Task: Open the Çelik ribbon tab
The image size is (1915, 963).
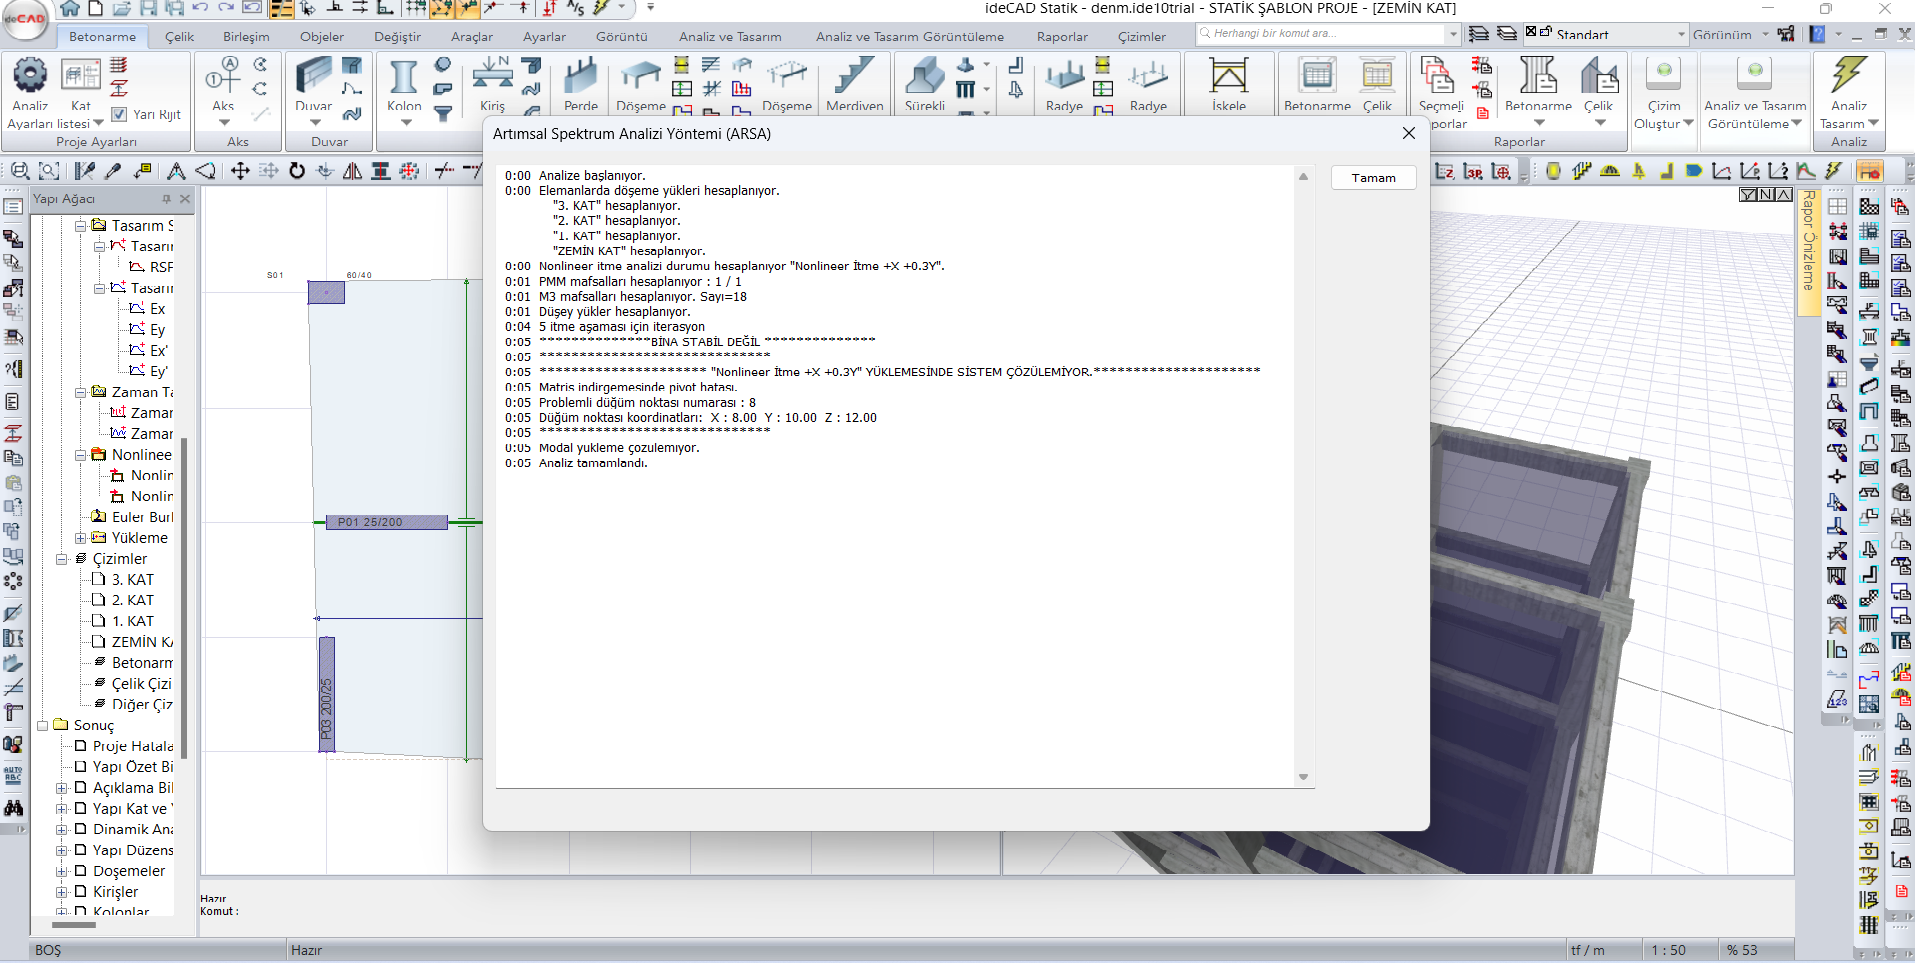Action: (180, 37)
